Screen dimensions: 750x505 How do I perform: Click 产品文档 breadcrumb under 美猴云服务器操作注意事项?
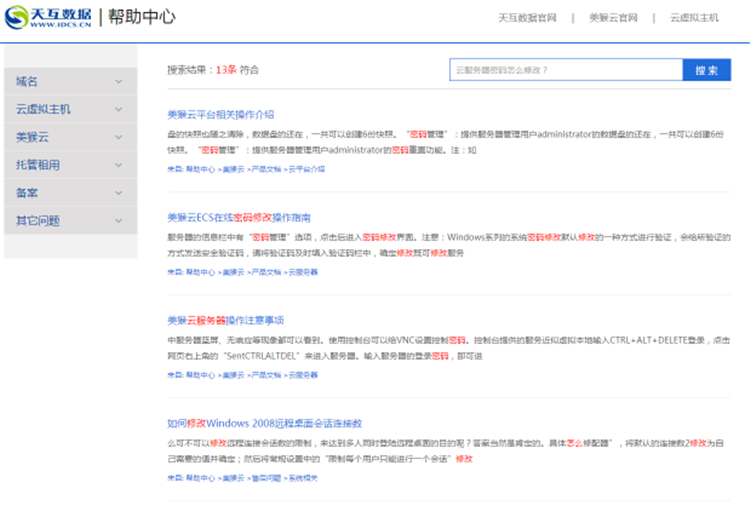click(x=266, y=375)
